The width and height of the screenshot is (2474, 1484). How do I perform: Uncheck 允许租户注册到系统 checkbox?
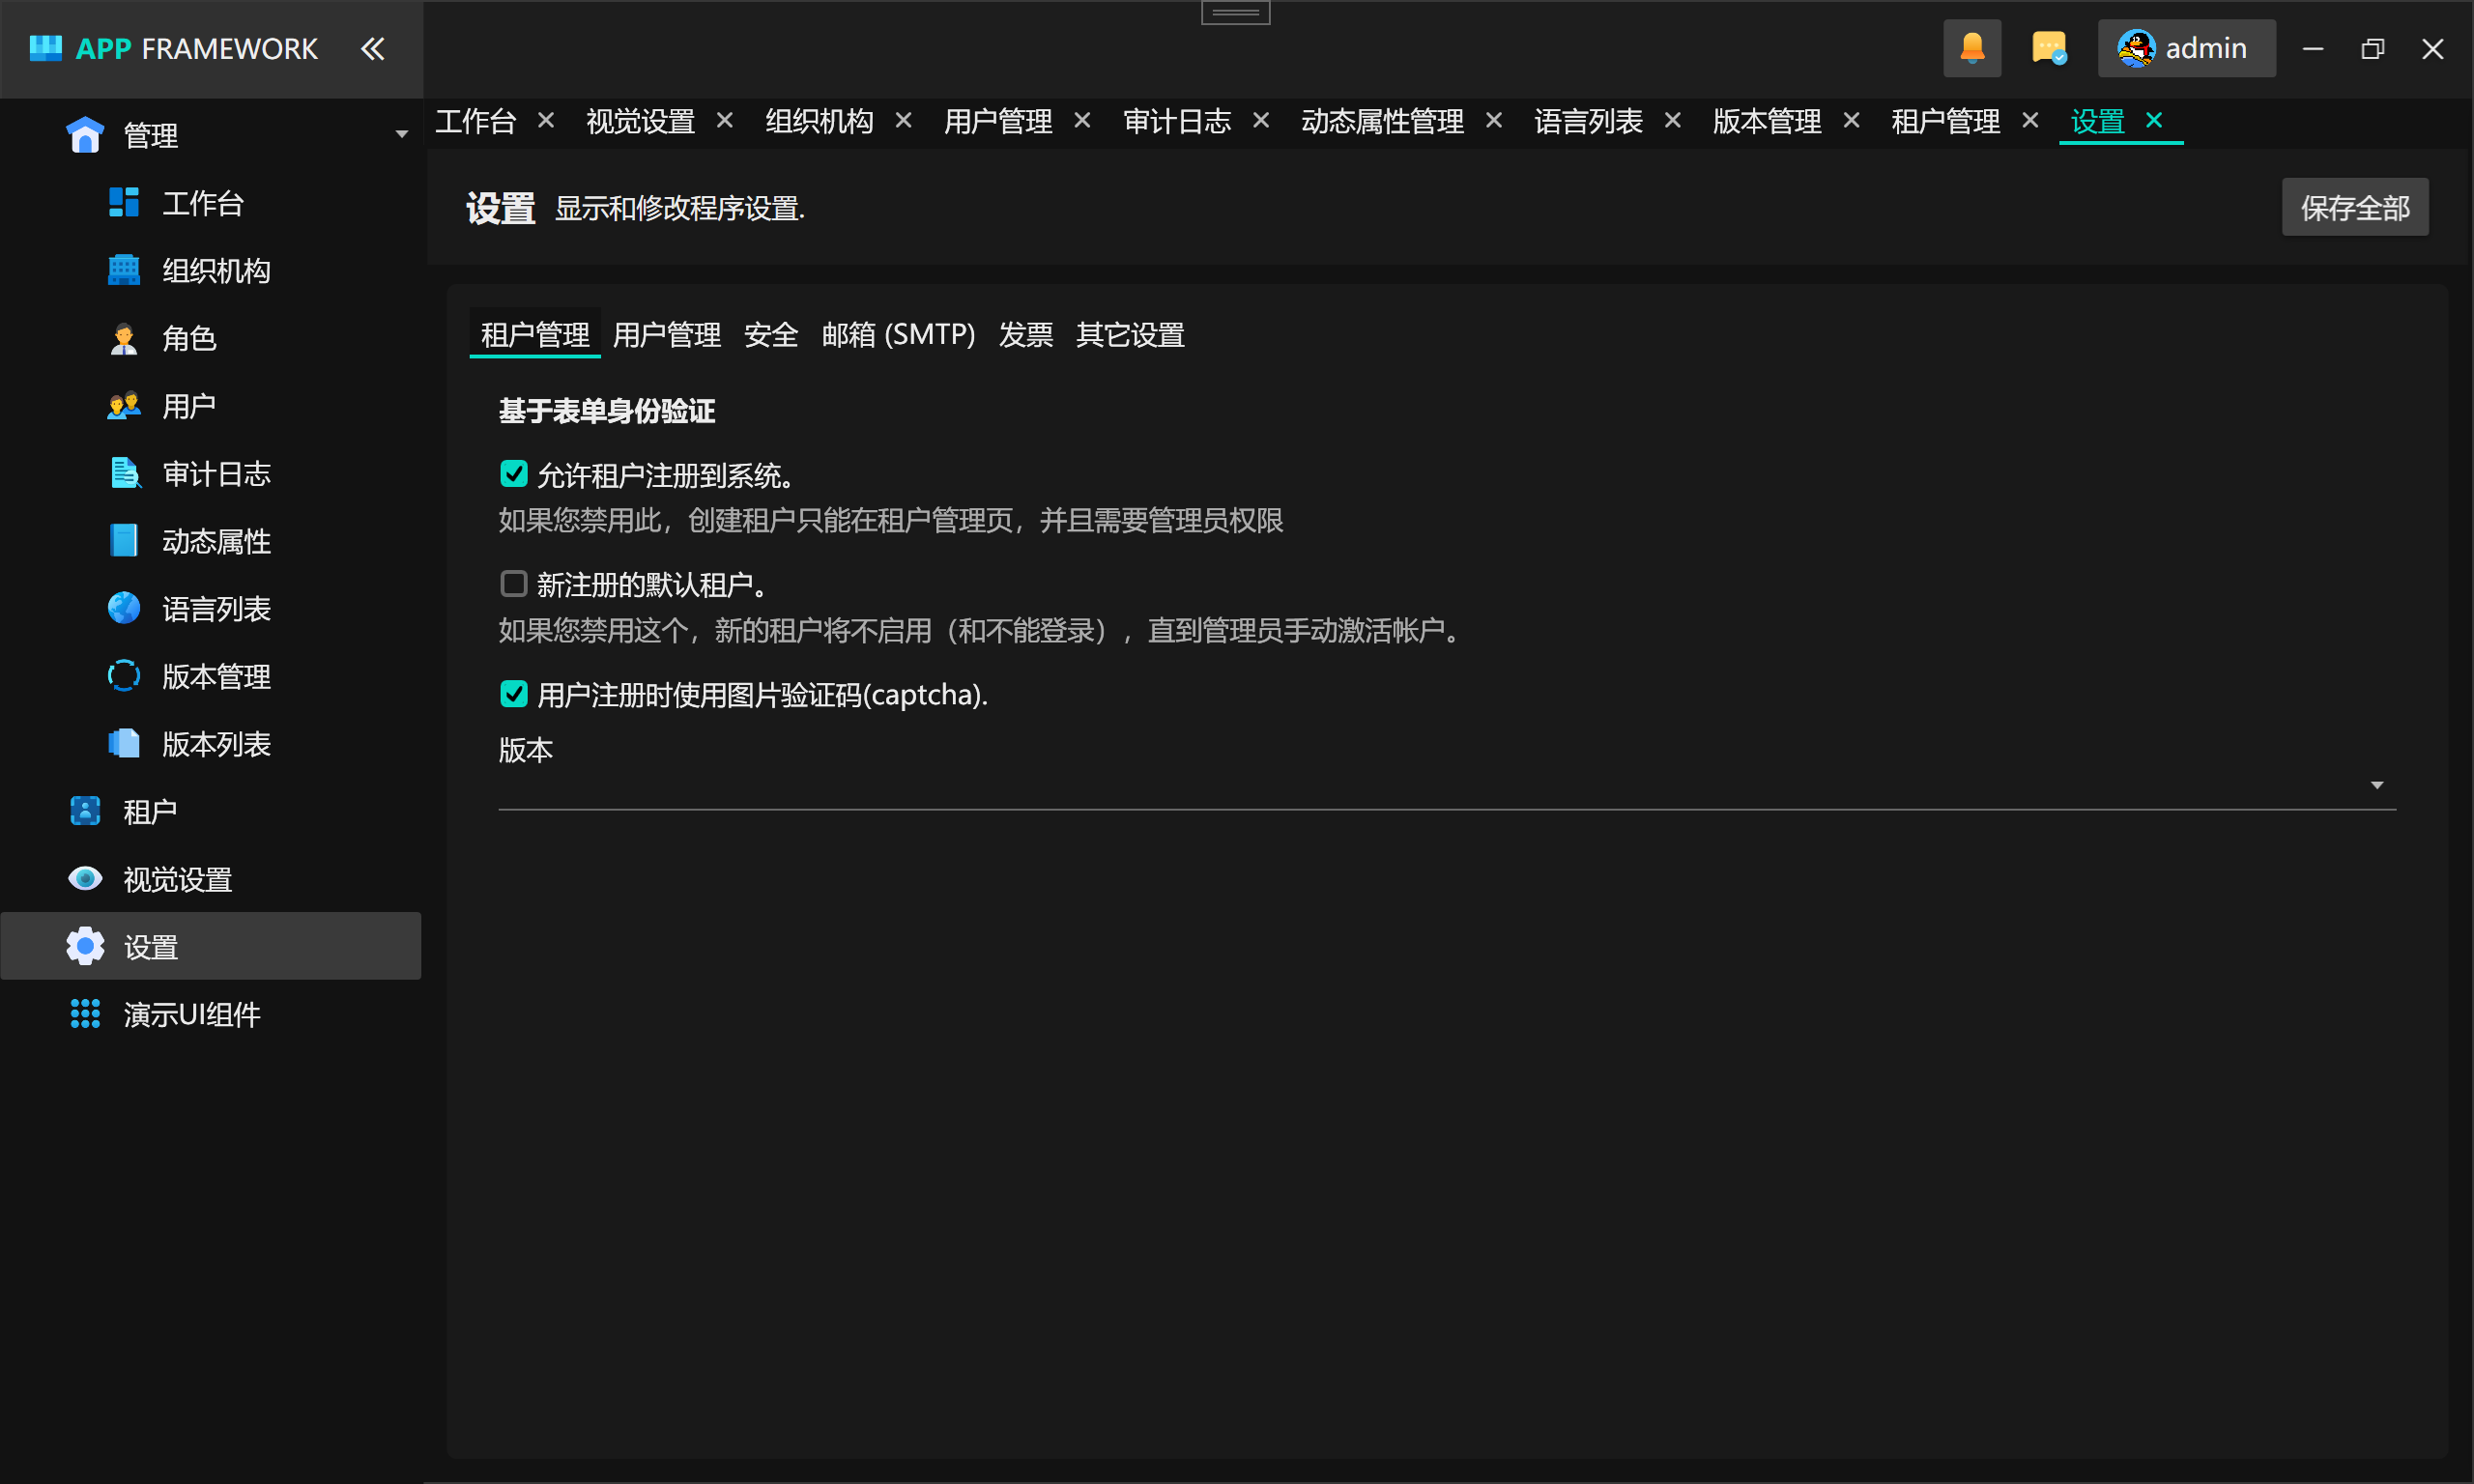pos(513,474)
